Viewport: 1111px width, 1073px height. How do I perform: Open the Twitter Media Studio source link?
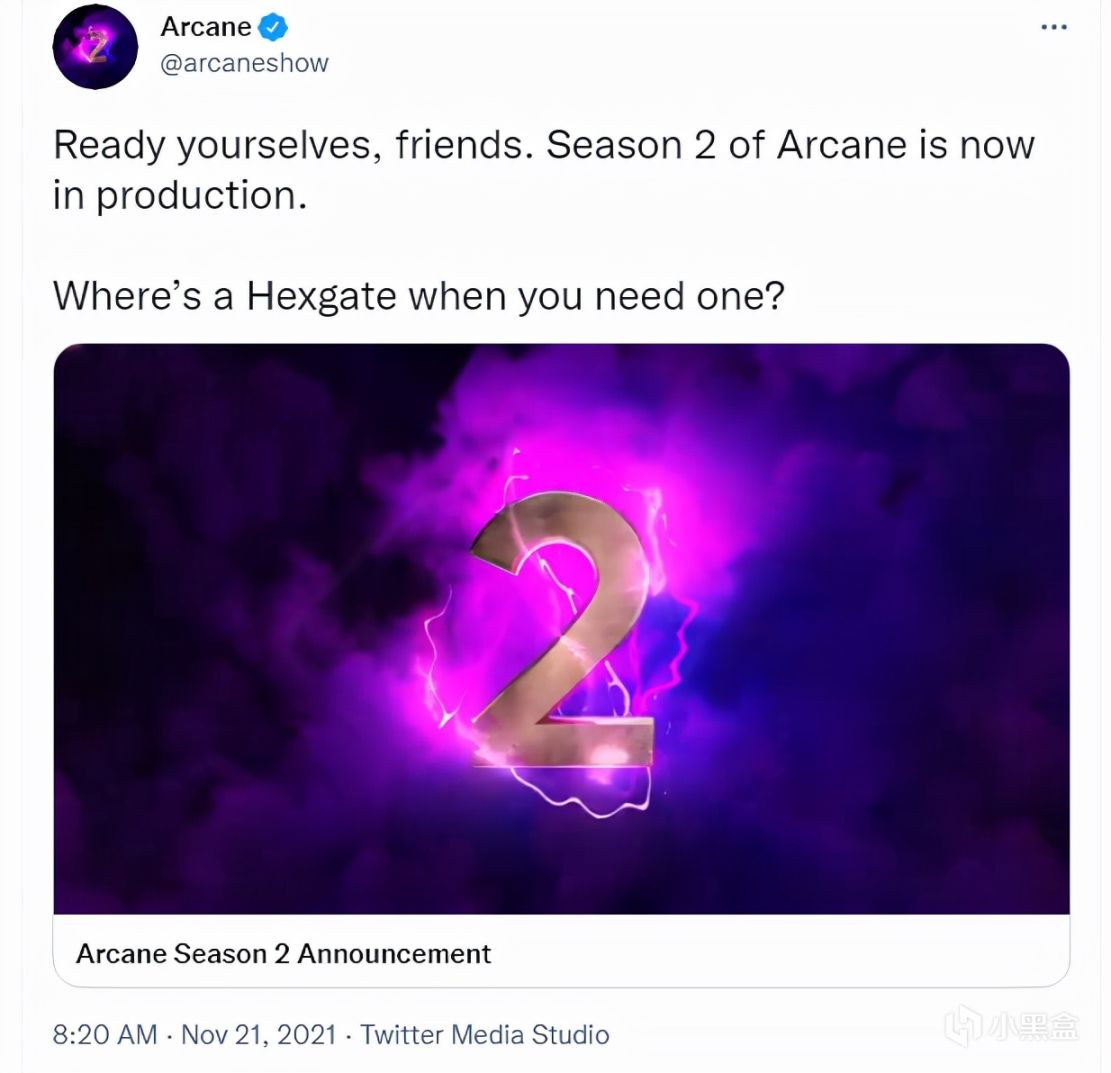point(485,1034)
